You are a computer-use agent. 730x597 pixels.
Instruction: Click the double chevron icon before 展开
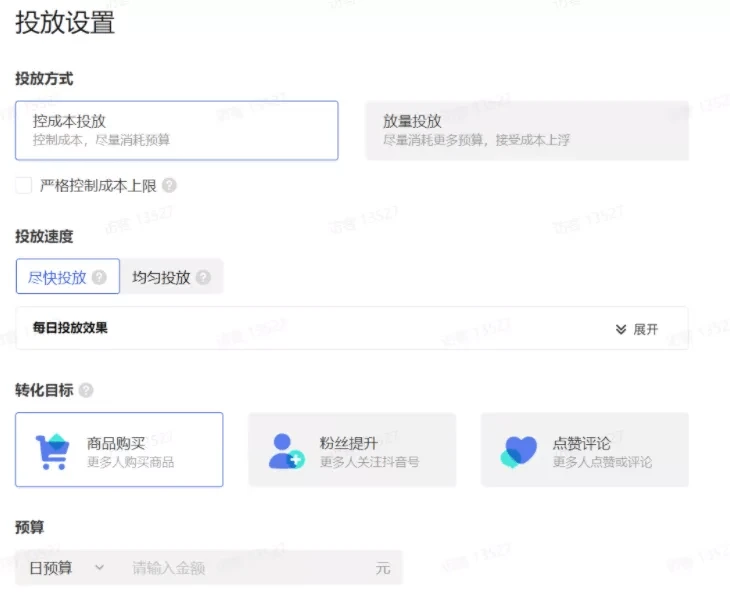(621, 329)
